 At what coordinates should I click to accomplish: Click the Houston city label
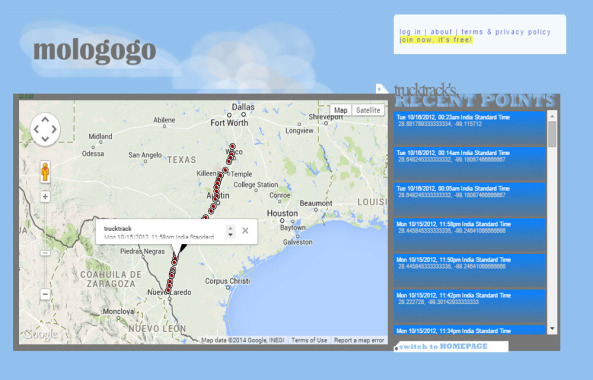tap(282, 213)
